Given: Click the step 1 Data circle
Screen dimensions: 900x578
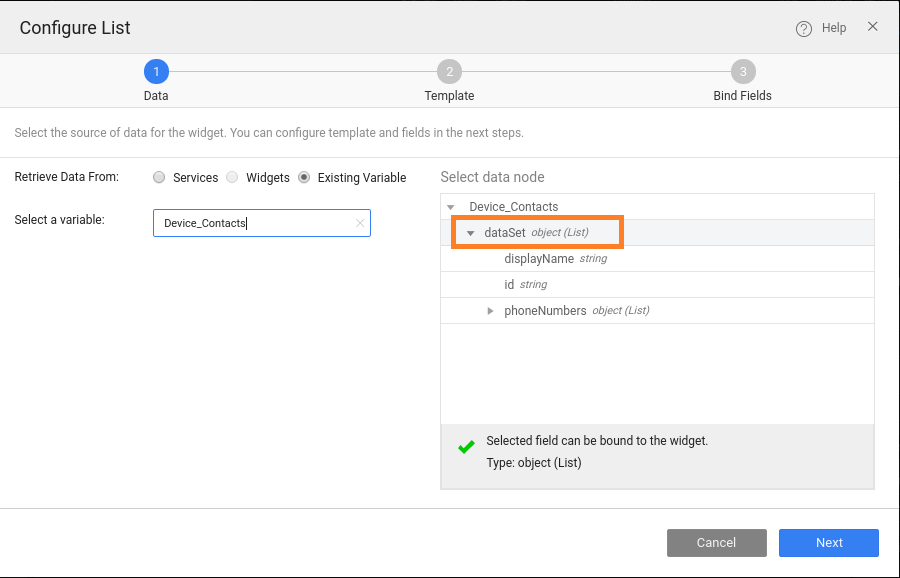Looking at the screenshot, I should [156, 71].
